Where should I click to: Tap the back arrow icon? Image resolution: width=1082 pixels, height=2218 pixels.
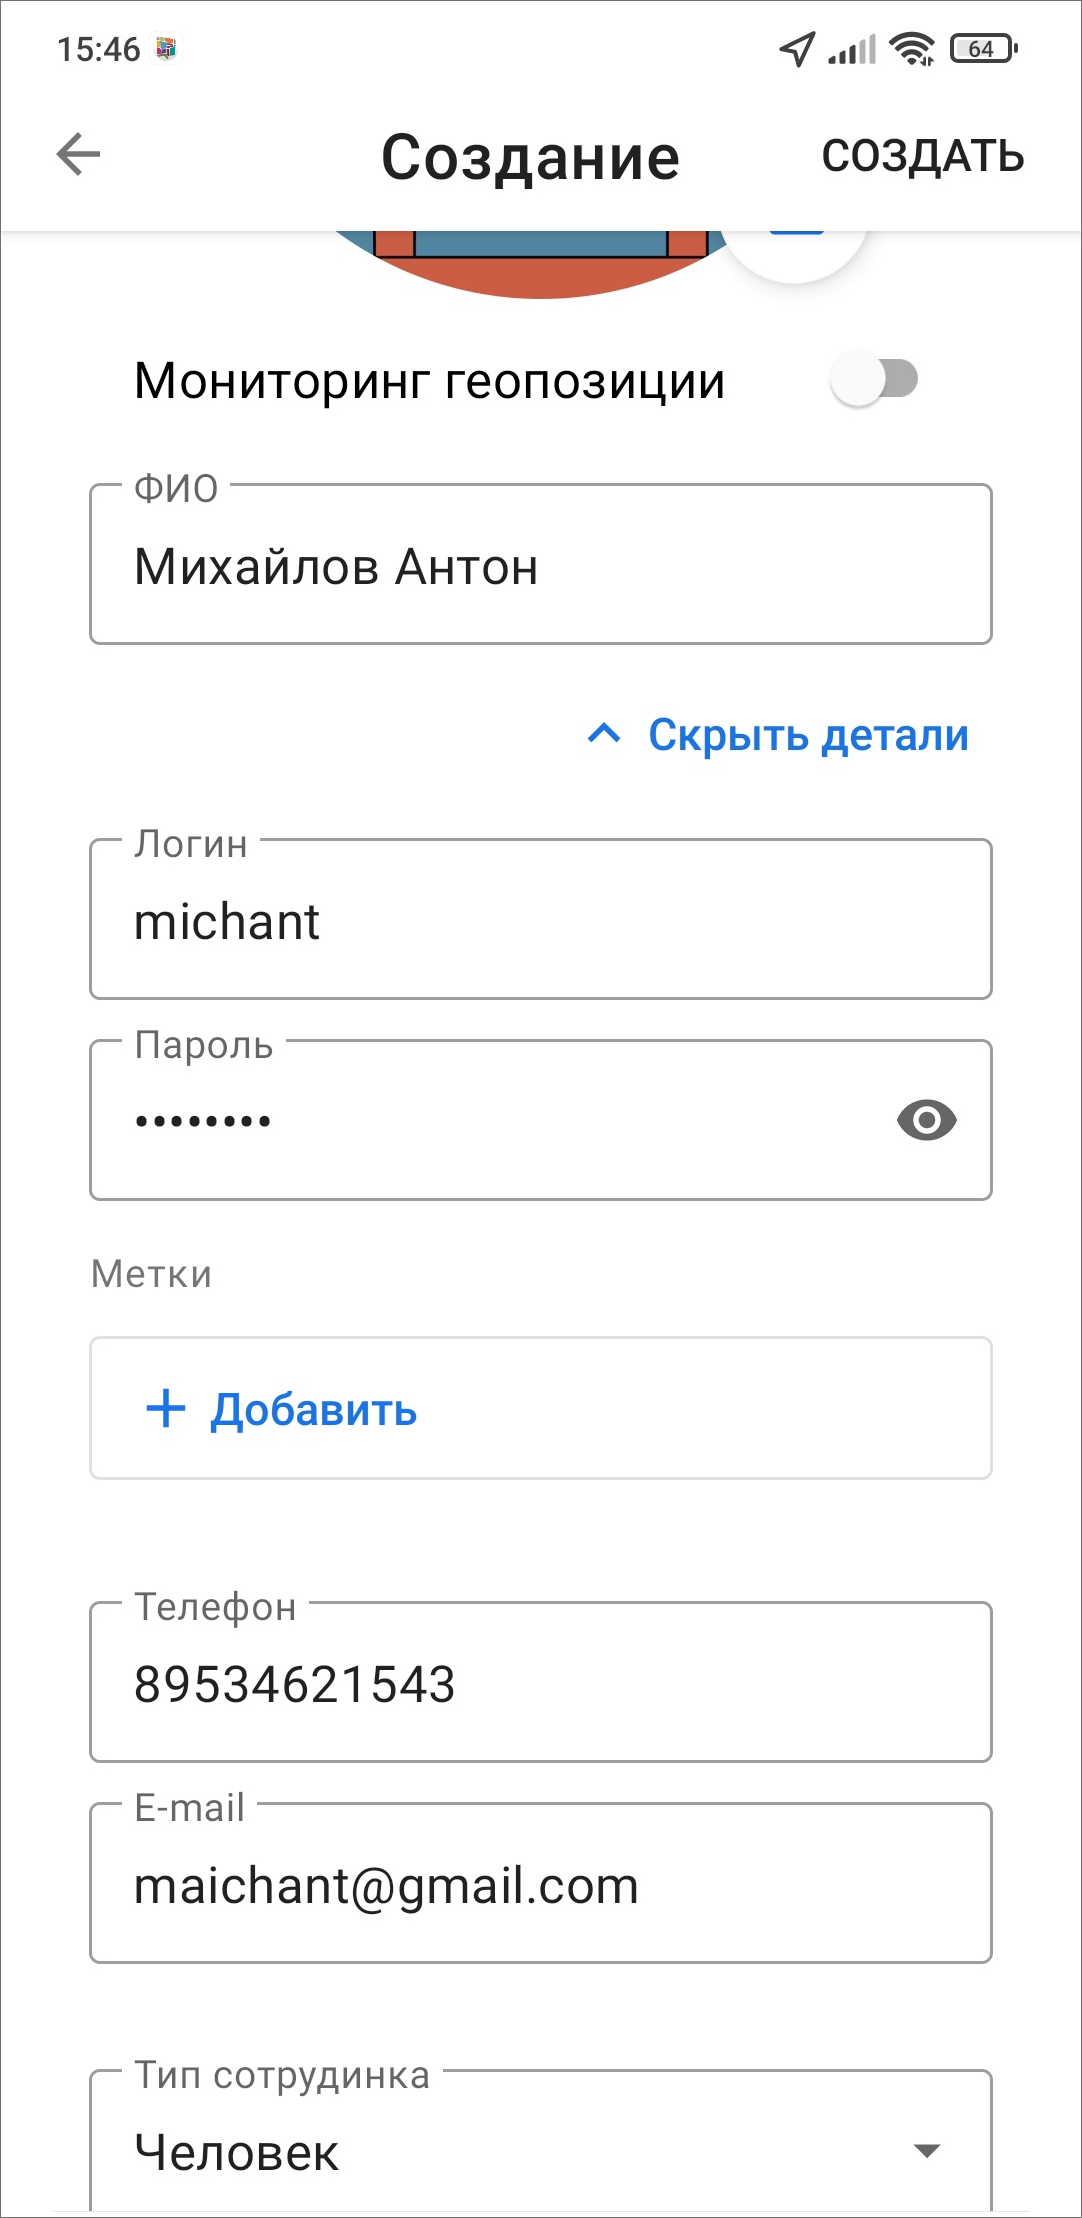click(x=78, y=155)
